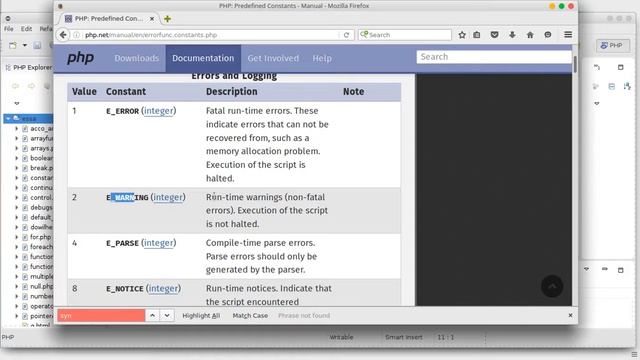Expand the debugs file node in Eclipse
This screenshot has height=360, width=640.
[x=16, y=207]
